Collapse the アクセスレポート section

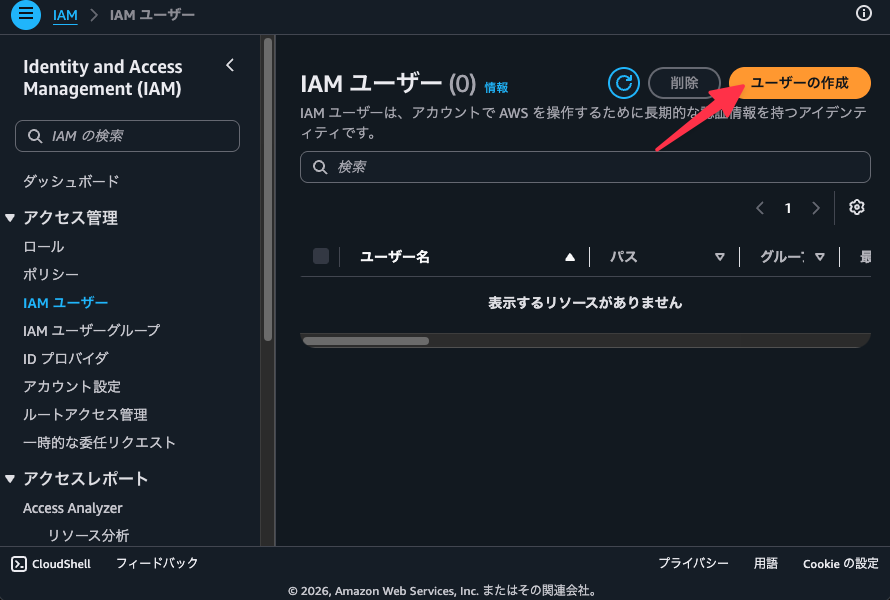pos(10,479)
